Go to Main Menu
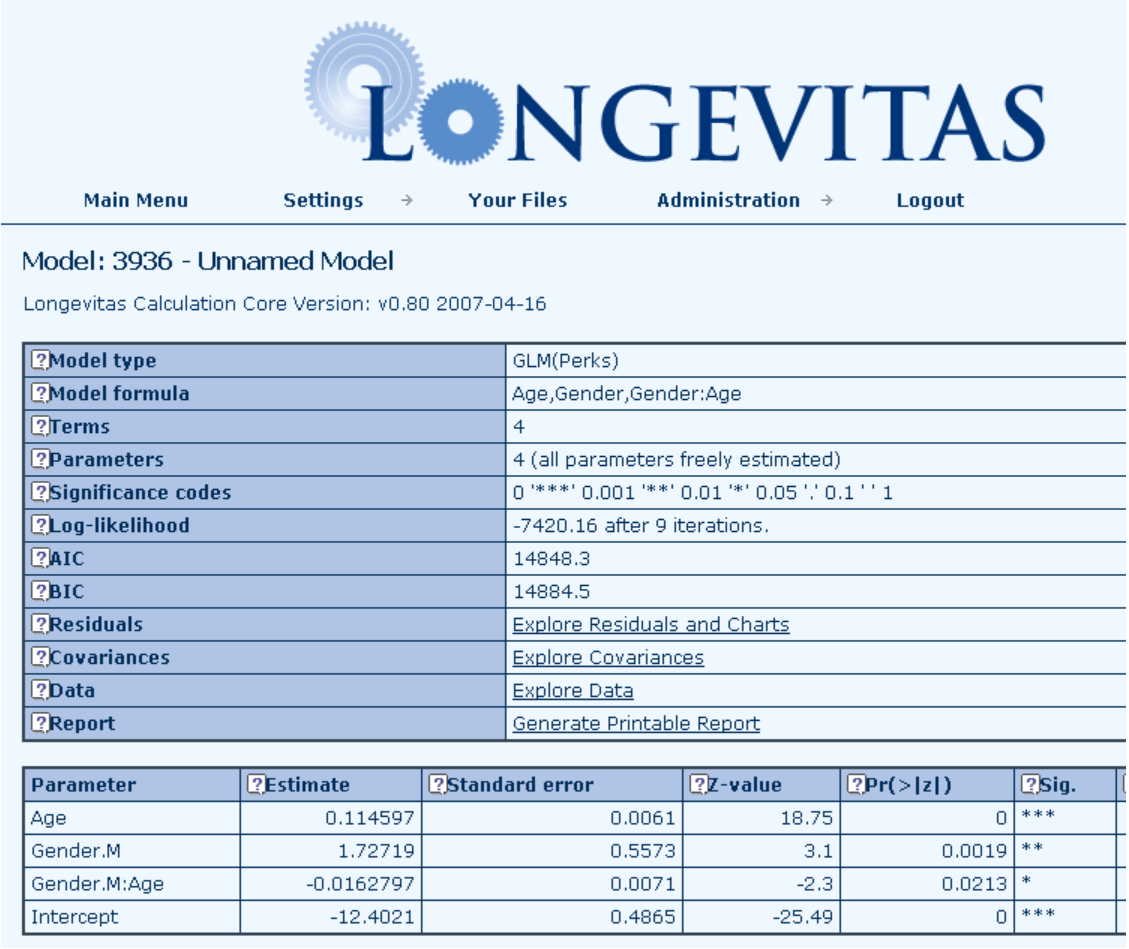The width and height of the screenshot is (1129, 949). pyautogui.click(x=135, y=200)
